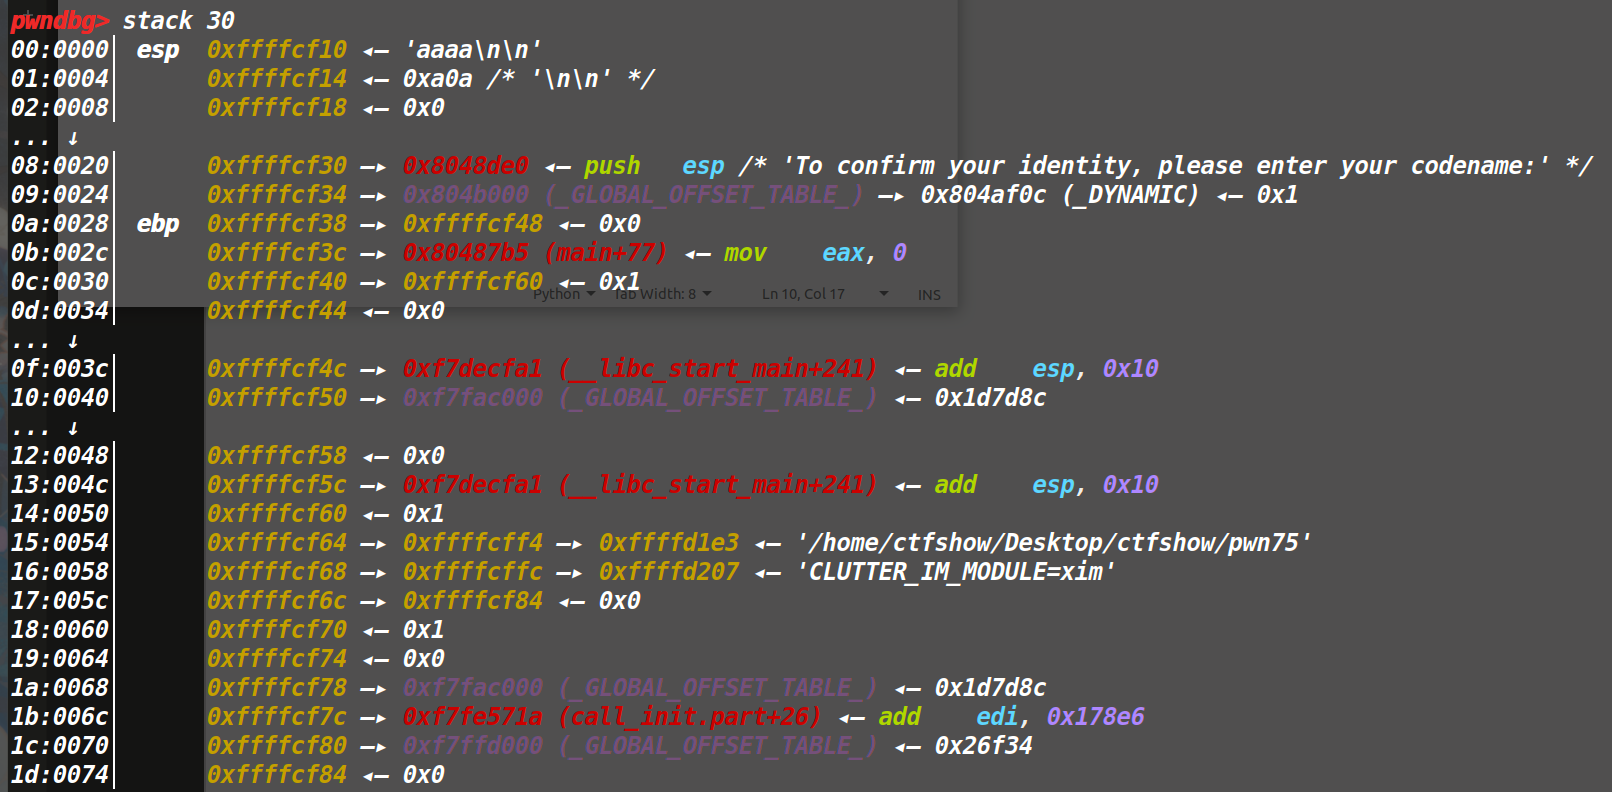Viewport: 1612px width, 792px height.
Task: Click the red 0x8048de0 code address
Action: [x=465, y=166]
